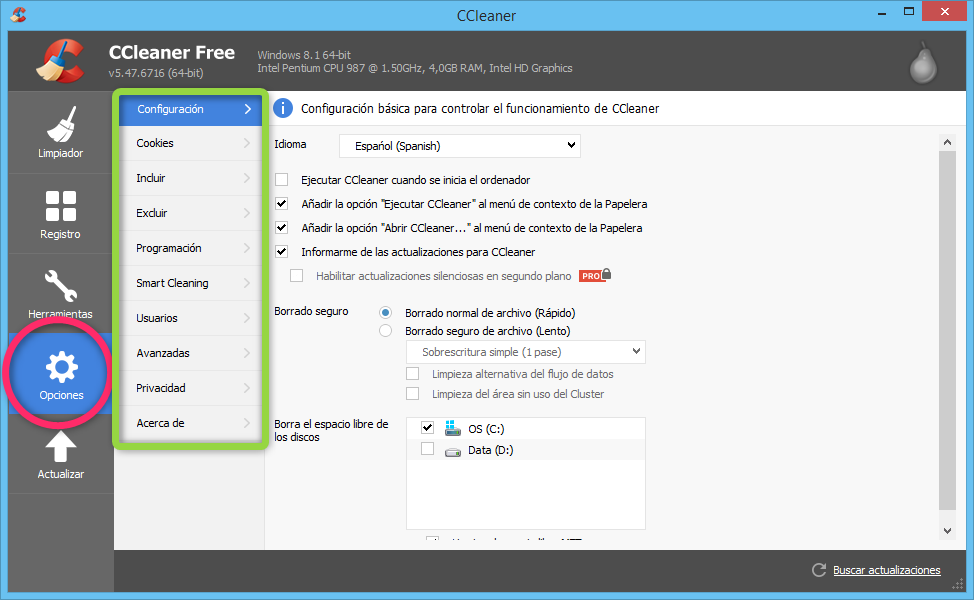Uncheck "Abrir CCleaner..." context menu option
Screen dimensions: 974x600
point(281,227)
